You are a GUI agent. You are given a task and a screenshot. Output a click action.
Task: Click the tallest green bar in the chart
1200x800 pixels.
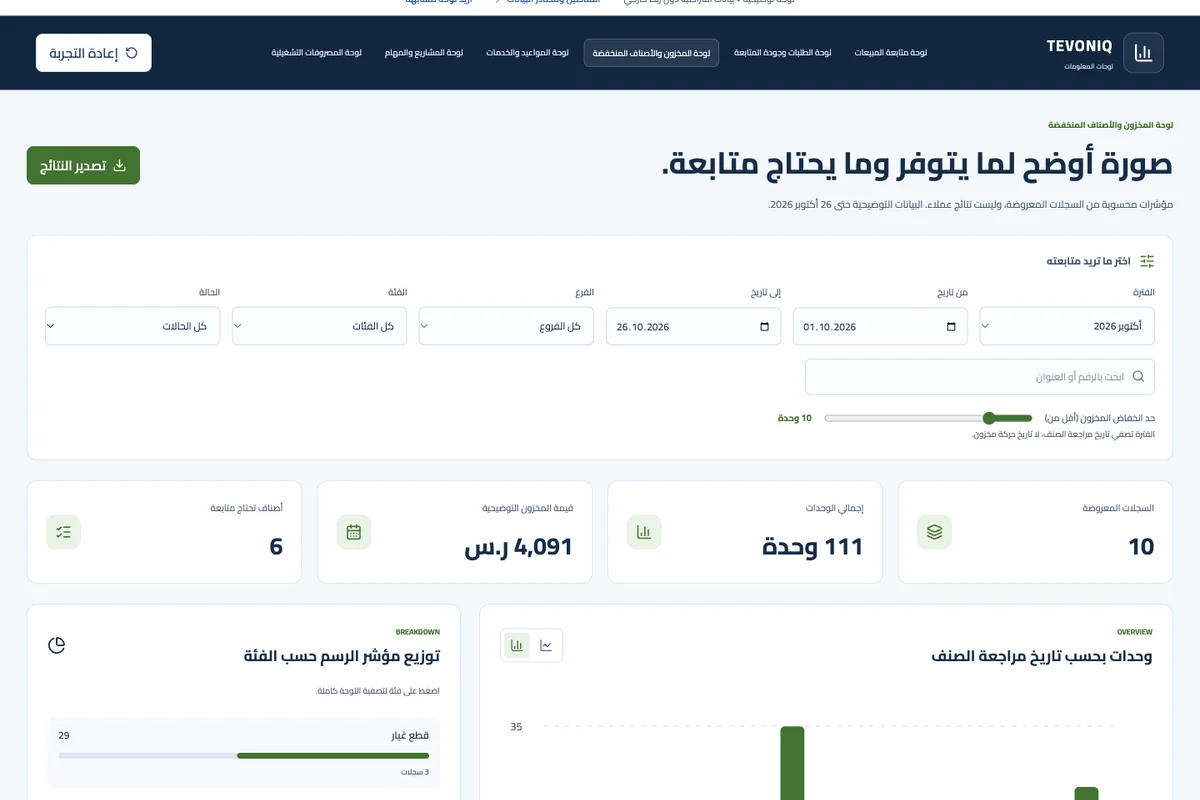(792, 763)
